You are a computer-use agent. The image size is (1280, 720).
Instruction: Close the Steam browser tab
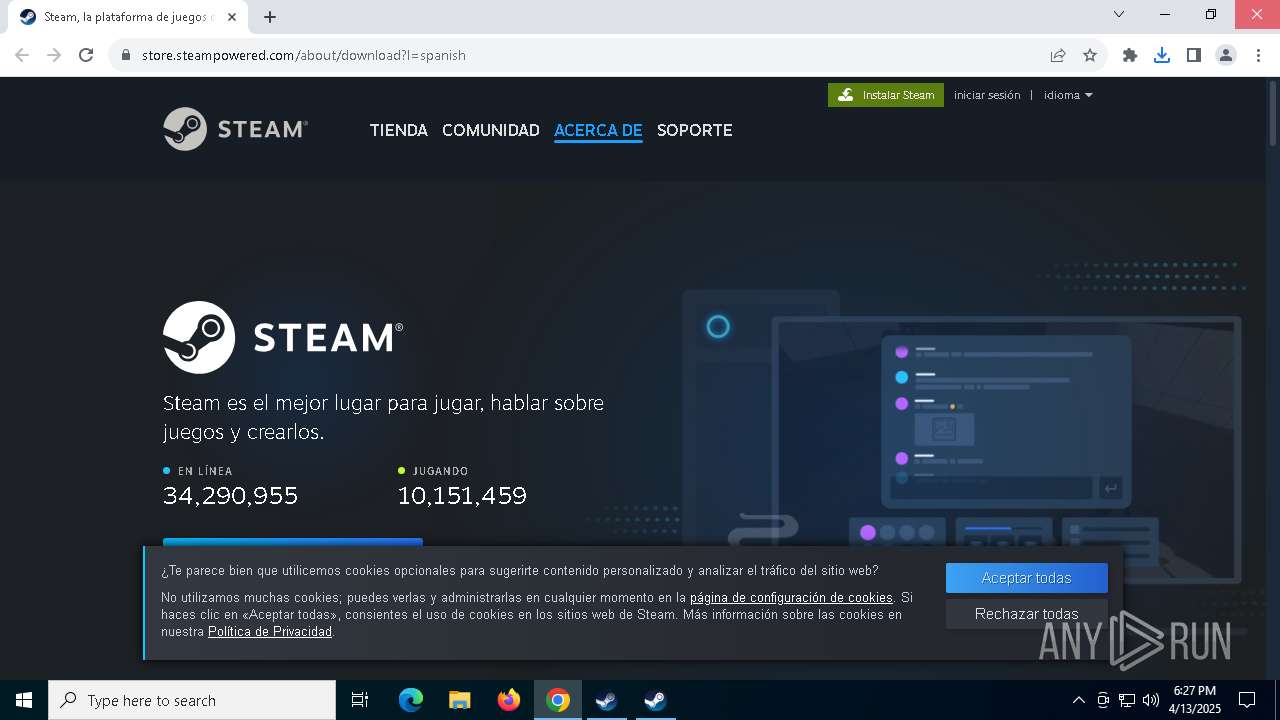[x=232, y=17]
